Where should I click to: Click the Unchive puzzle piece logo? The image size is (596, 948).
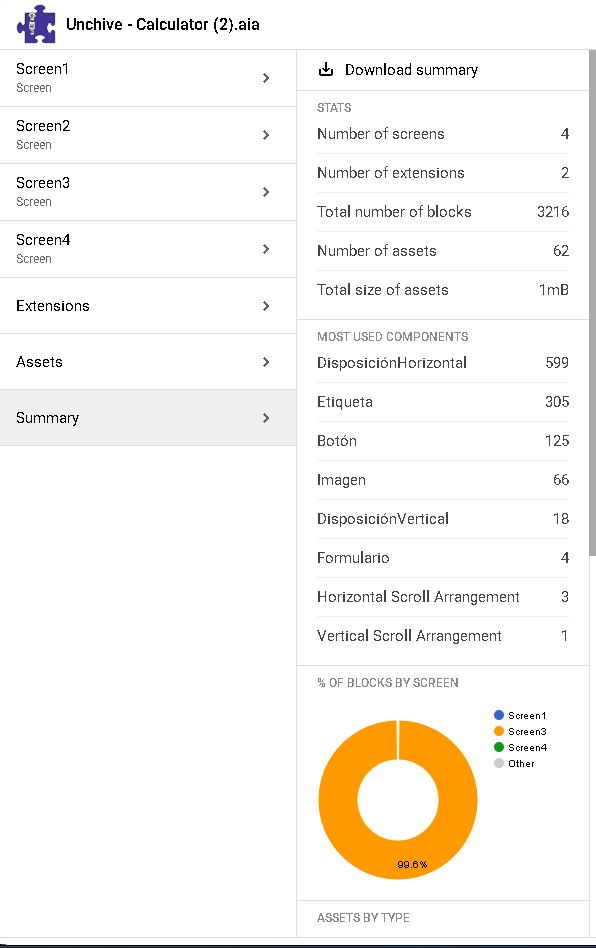(35, 23)
